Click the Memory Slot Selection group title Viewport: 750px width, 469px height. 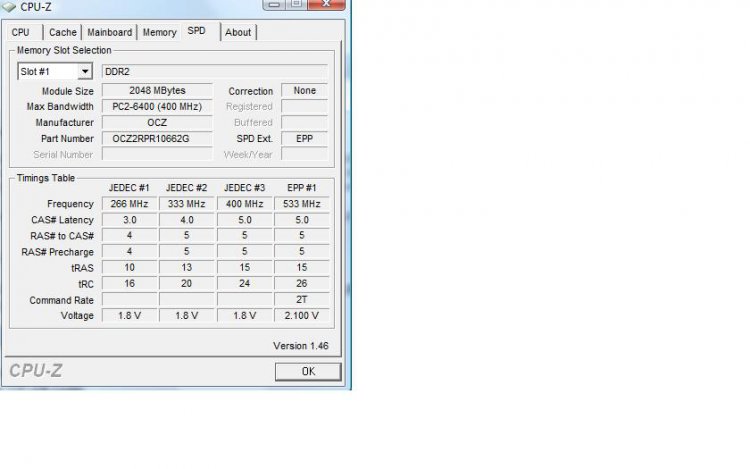click(64, 50)
